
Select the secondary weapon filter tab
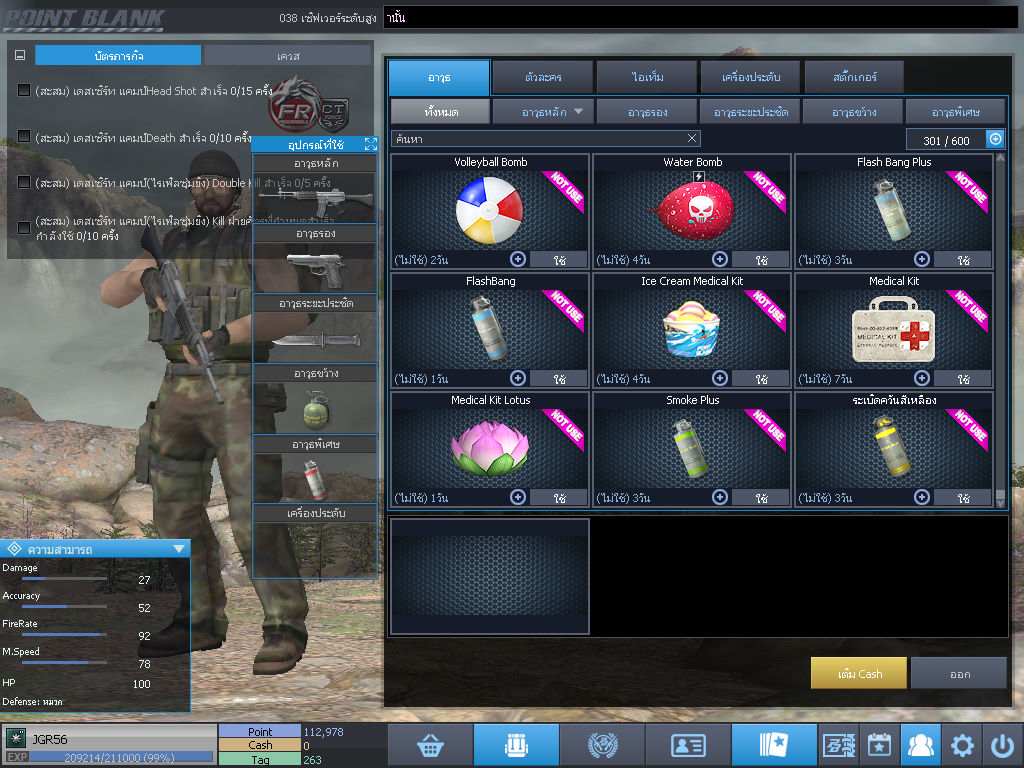(647, 112)
